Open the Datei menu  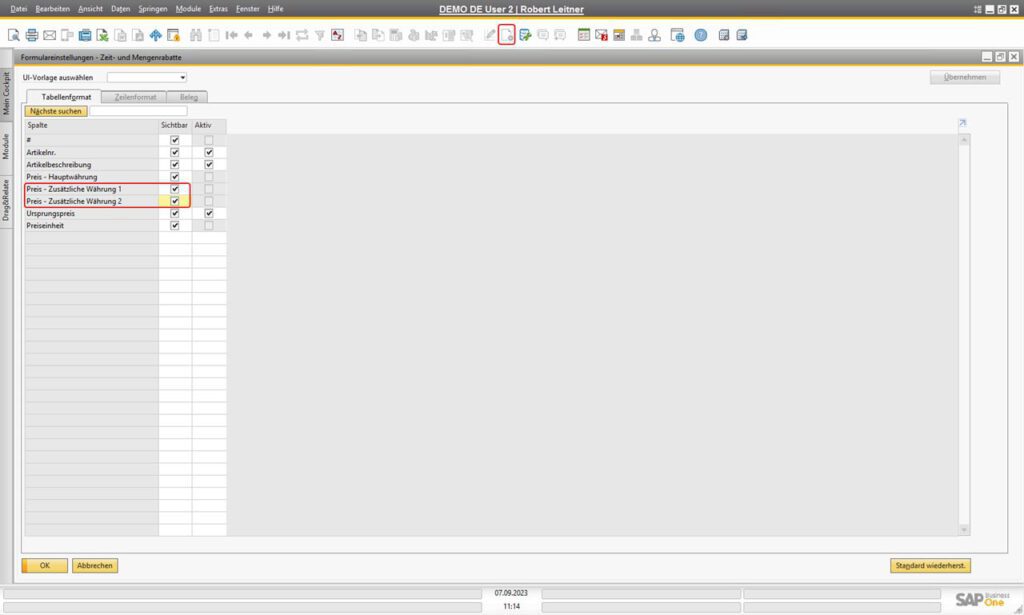(18, 9)
